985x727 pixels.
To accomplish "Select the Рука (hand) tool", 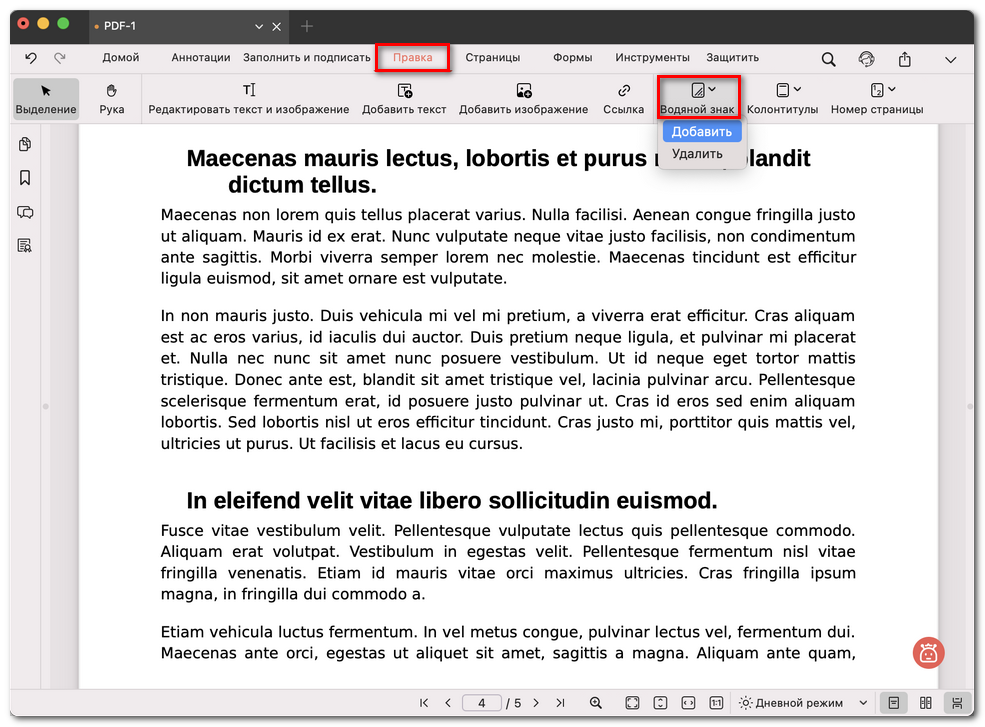I will click(112, 98).
